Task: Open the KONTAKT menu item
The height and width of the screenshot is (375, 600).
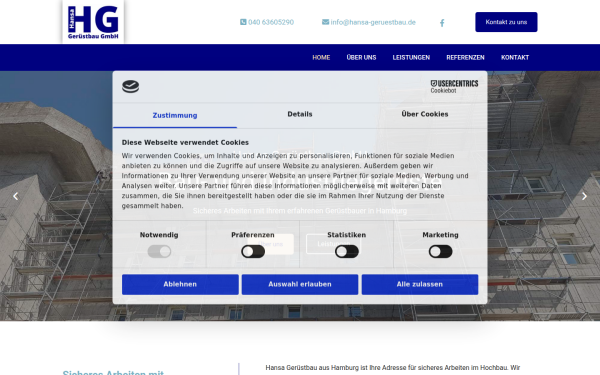Action: [x=515, y=57]
